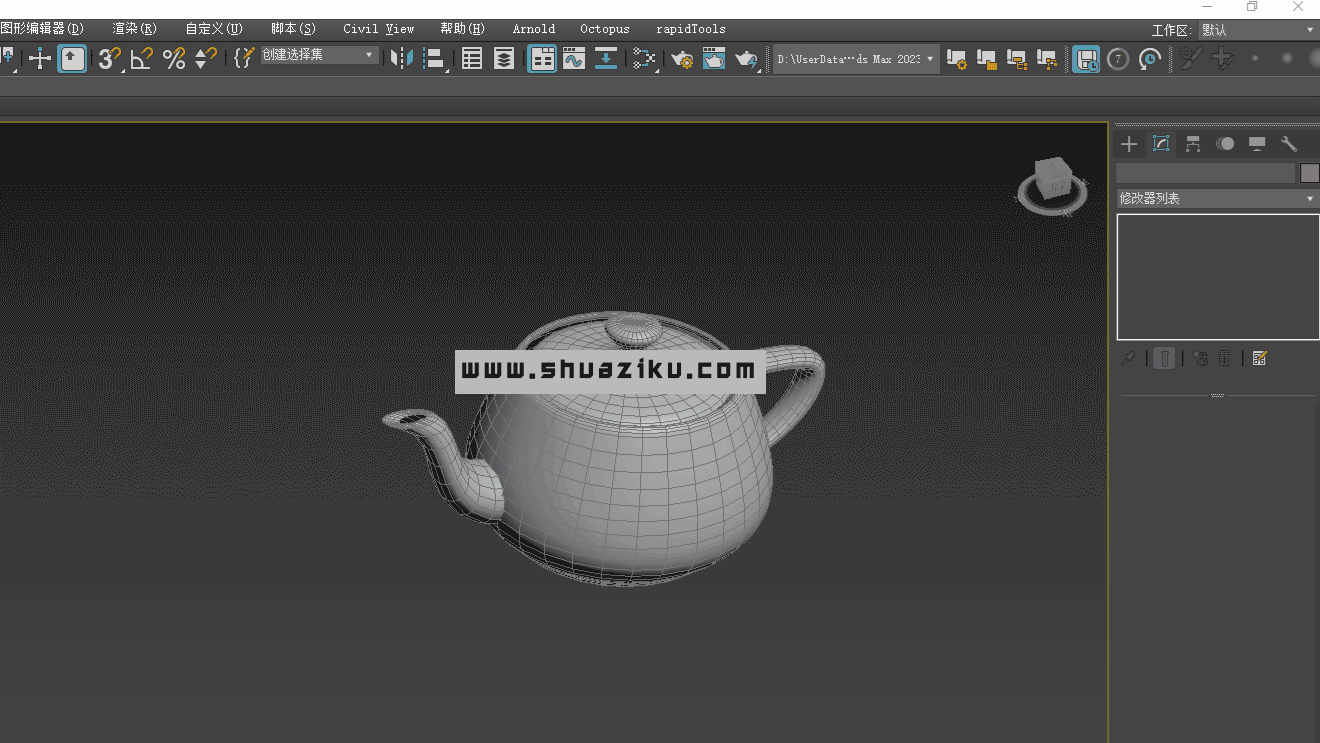This screenshot has height=743, width=1320.
Task: Toggle Angle Snap on toolbar
Action: pyautogui.click(x=141, y=59)
